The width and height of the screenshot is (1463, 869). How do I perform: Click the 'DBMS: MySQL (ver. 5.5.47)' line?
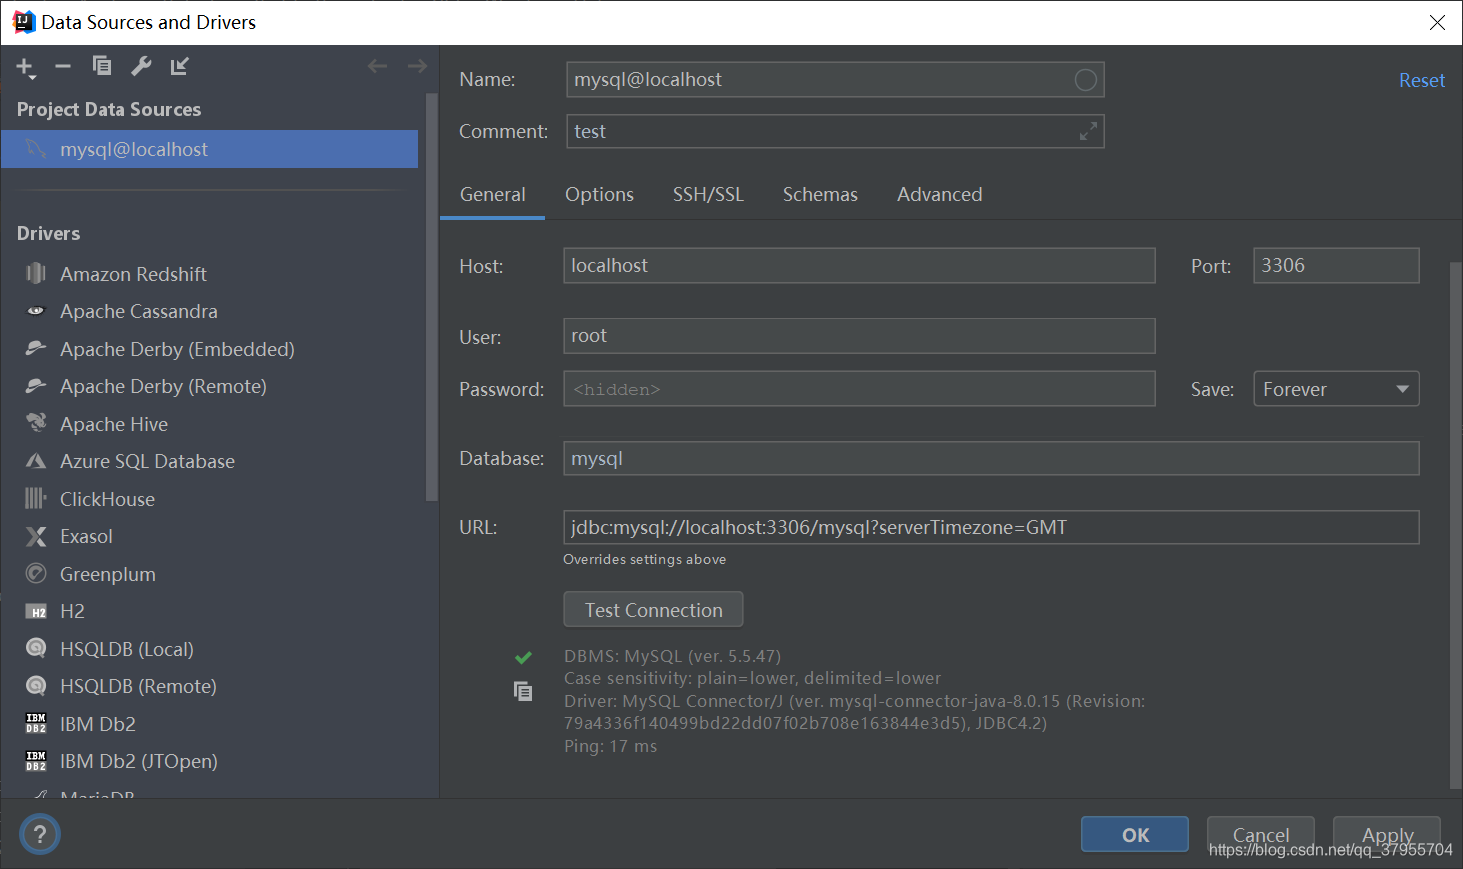coord(672,656)
